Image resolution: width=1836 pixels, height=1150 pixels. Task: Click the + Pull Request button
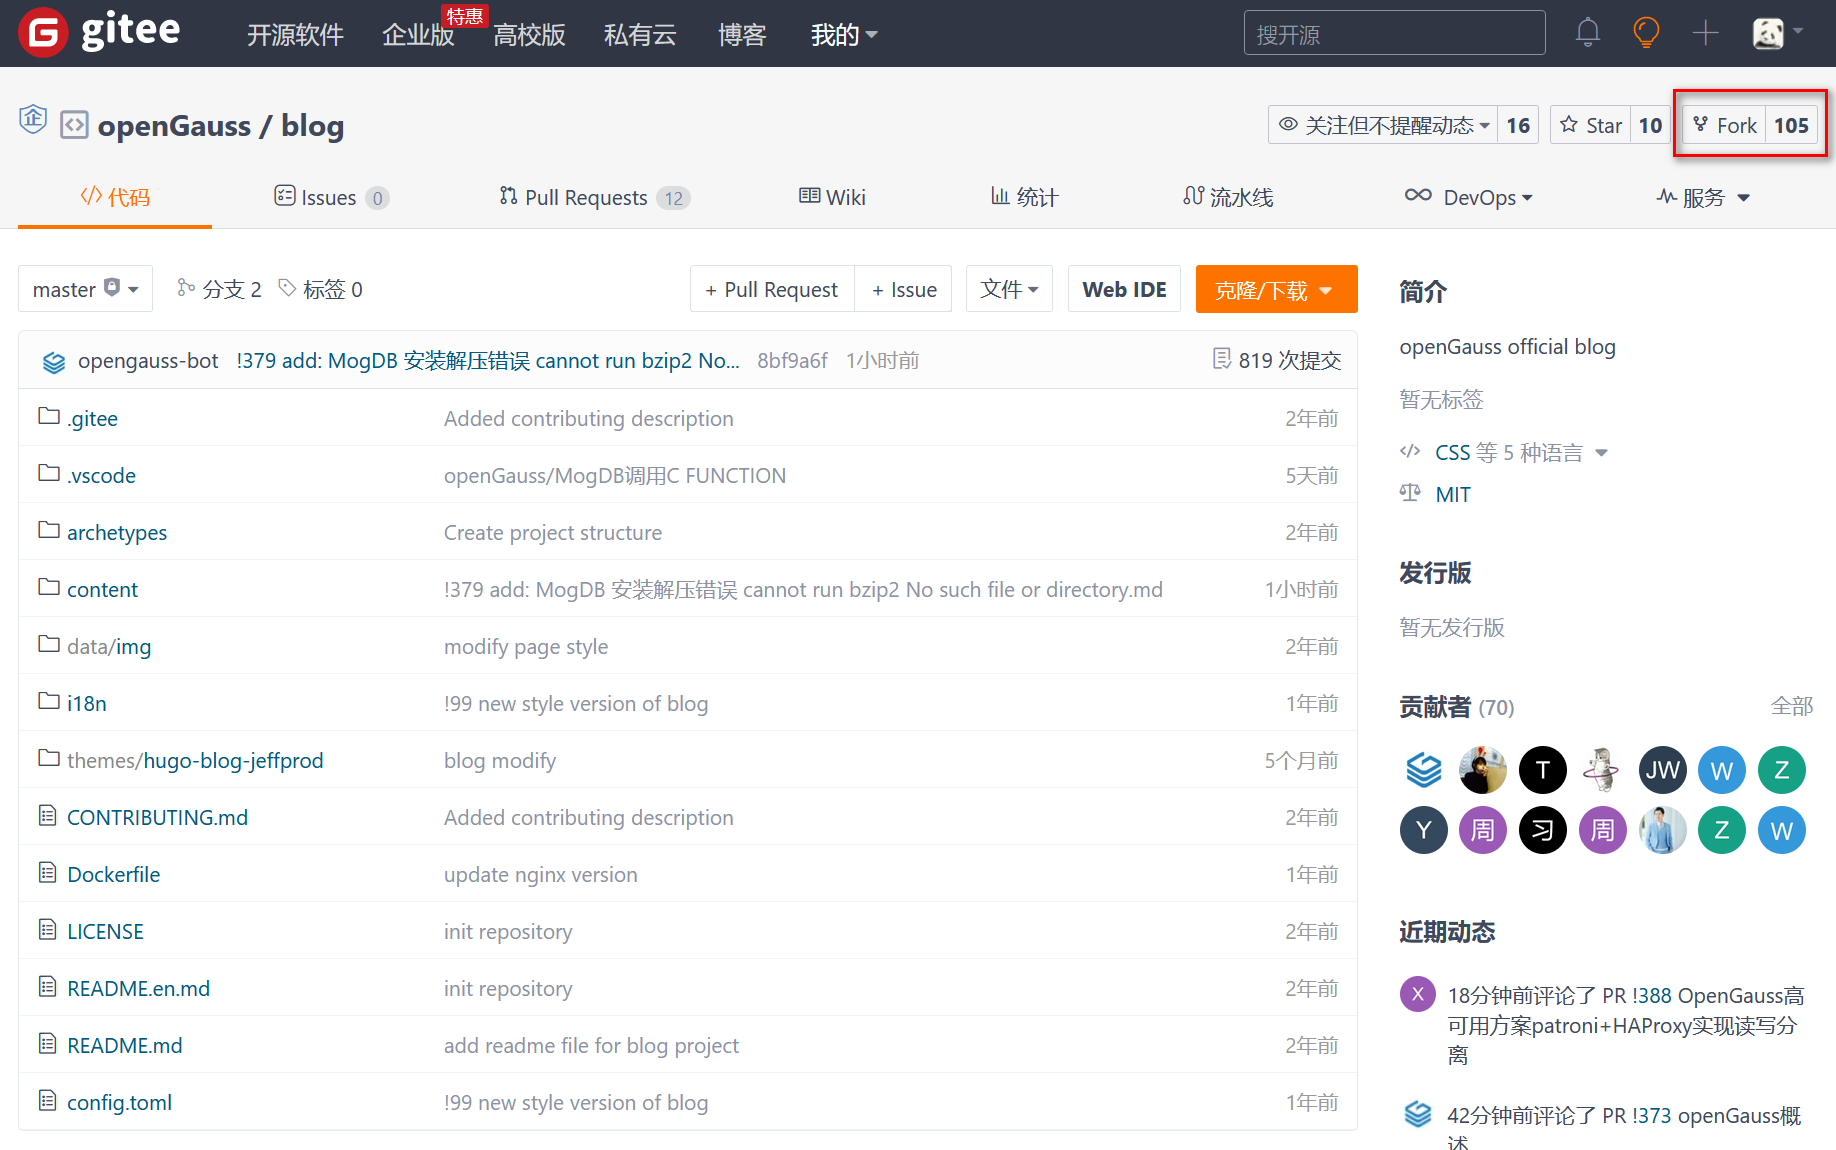pos(772,289)
